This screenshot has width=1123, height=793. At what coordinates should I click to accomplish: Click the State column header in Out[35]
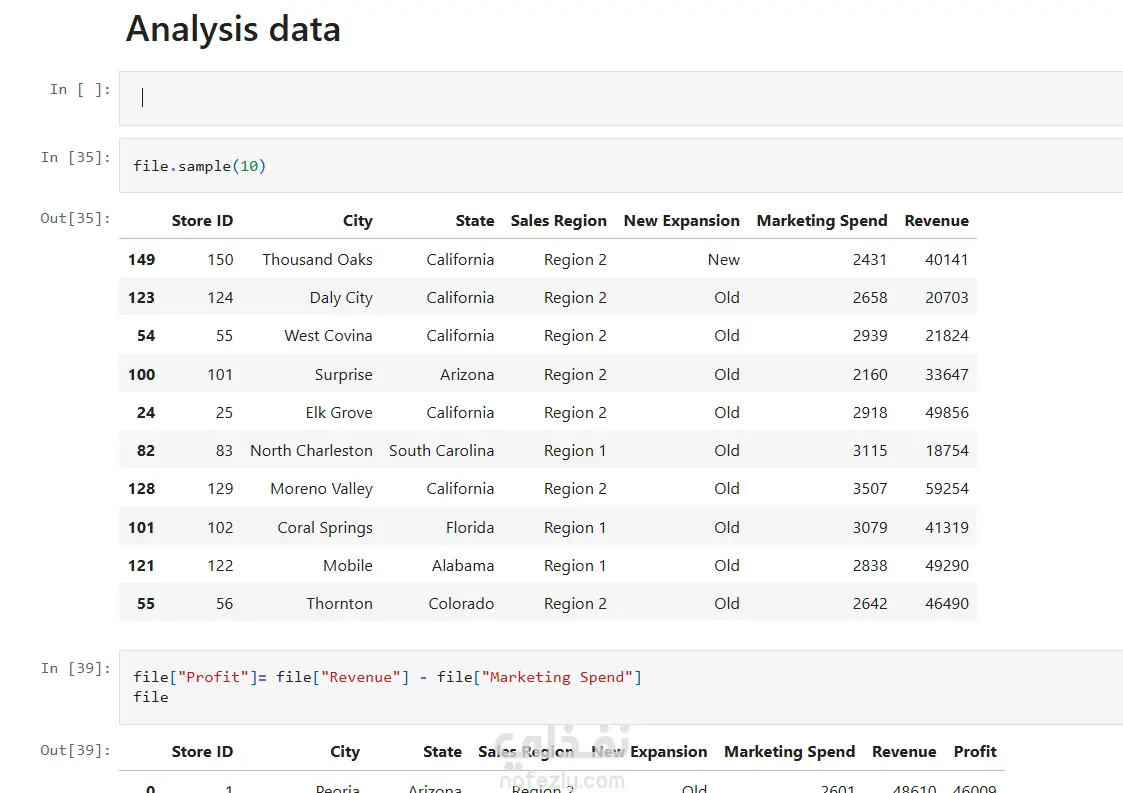475,221
